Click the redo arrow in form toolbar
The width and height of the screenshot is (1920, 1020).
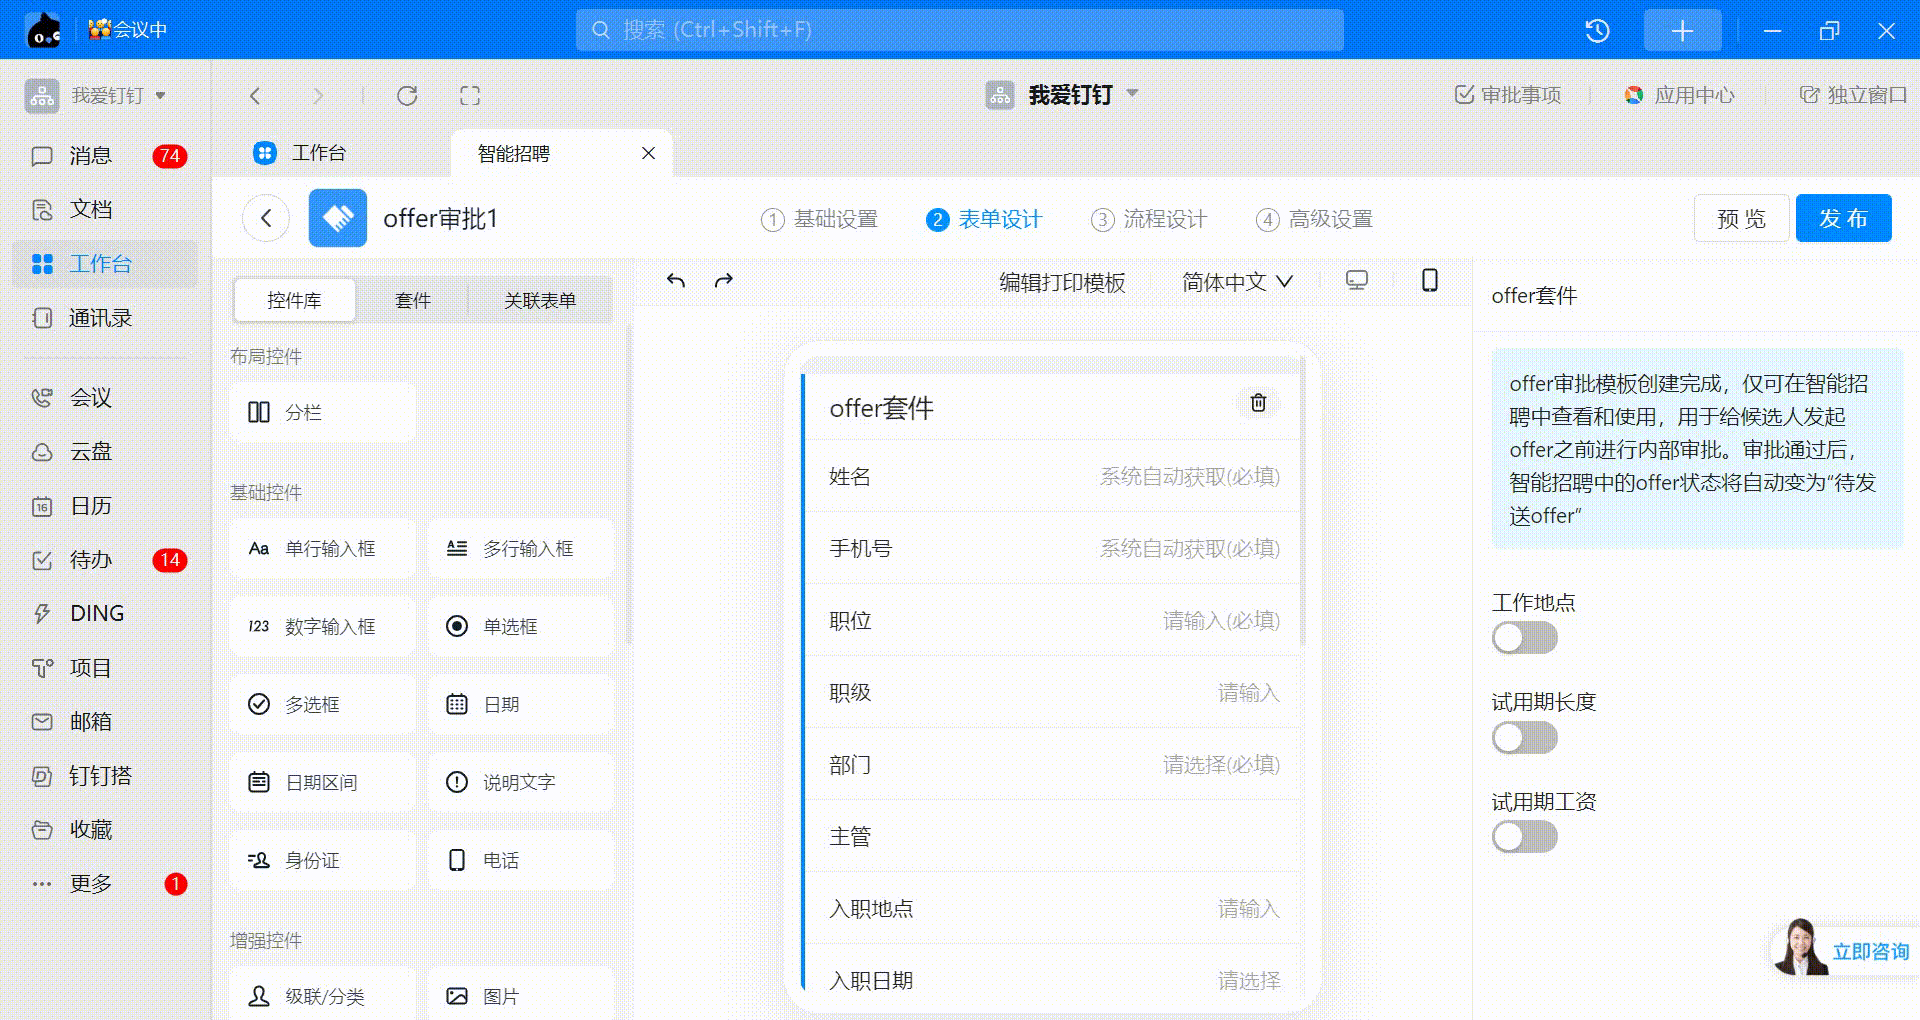724,281
